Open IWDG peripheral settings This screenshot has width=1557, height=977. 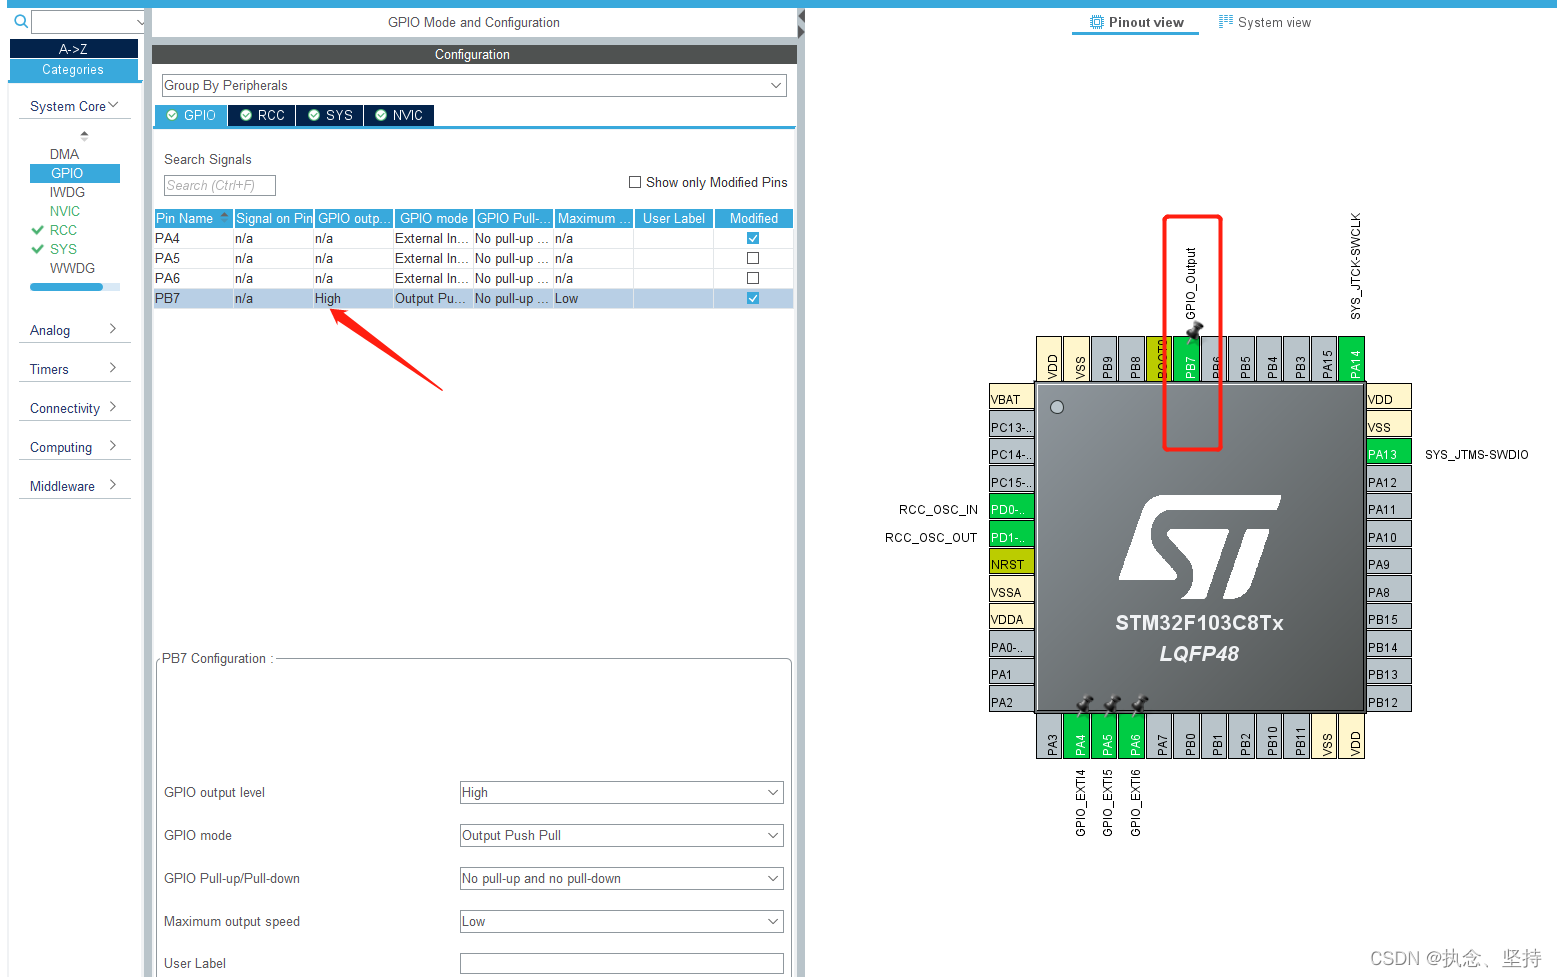pos(67,192)
